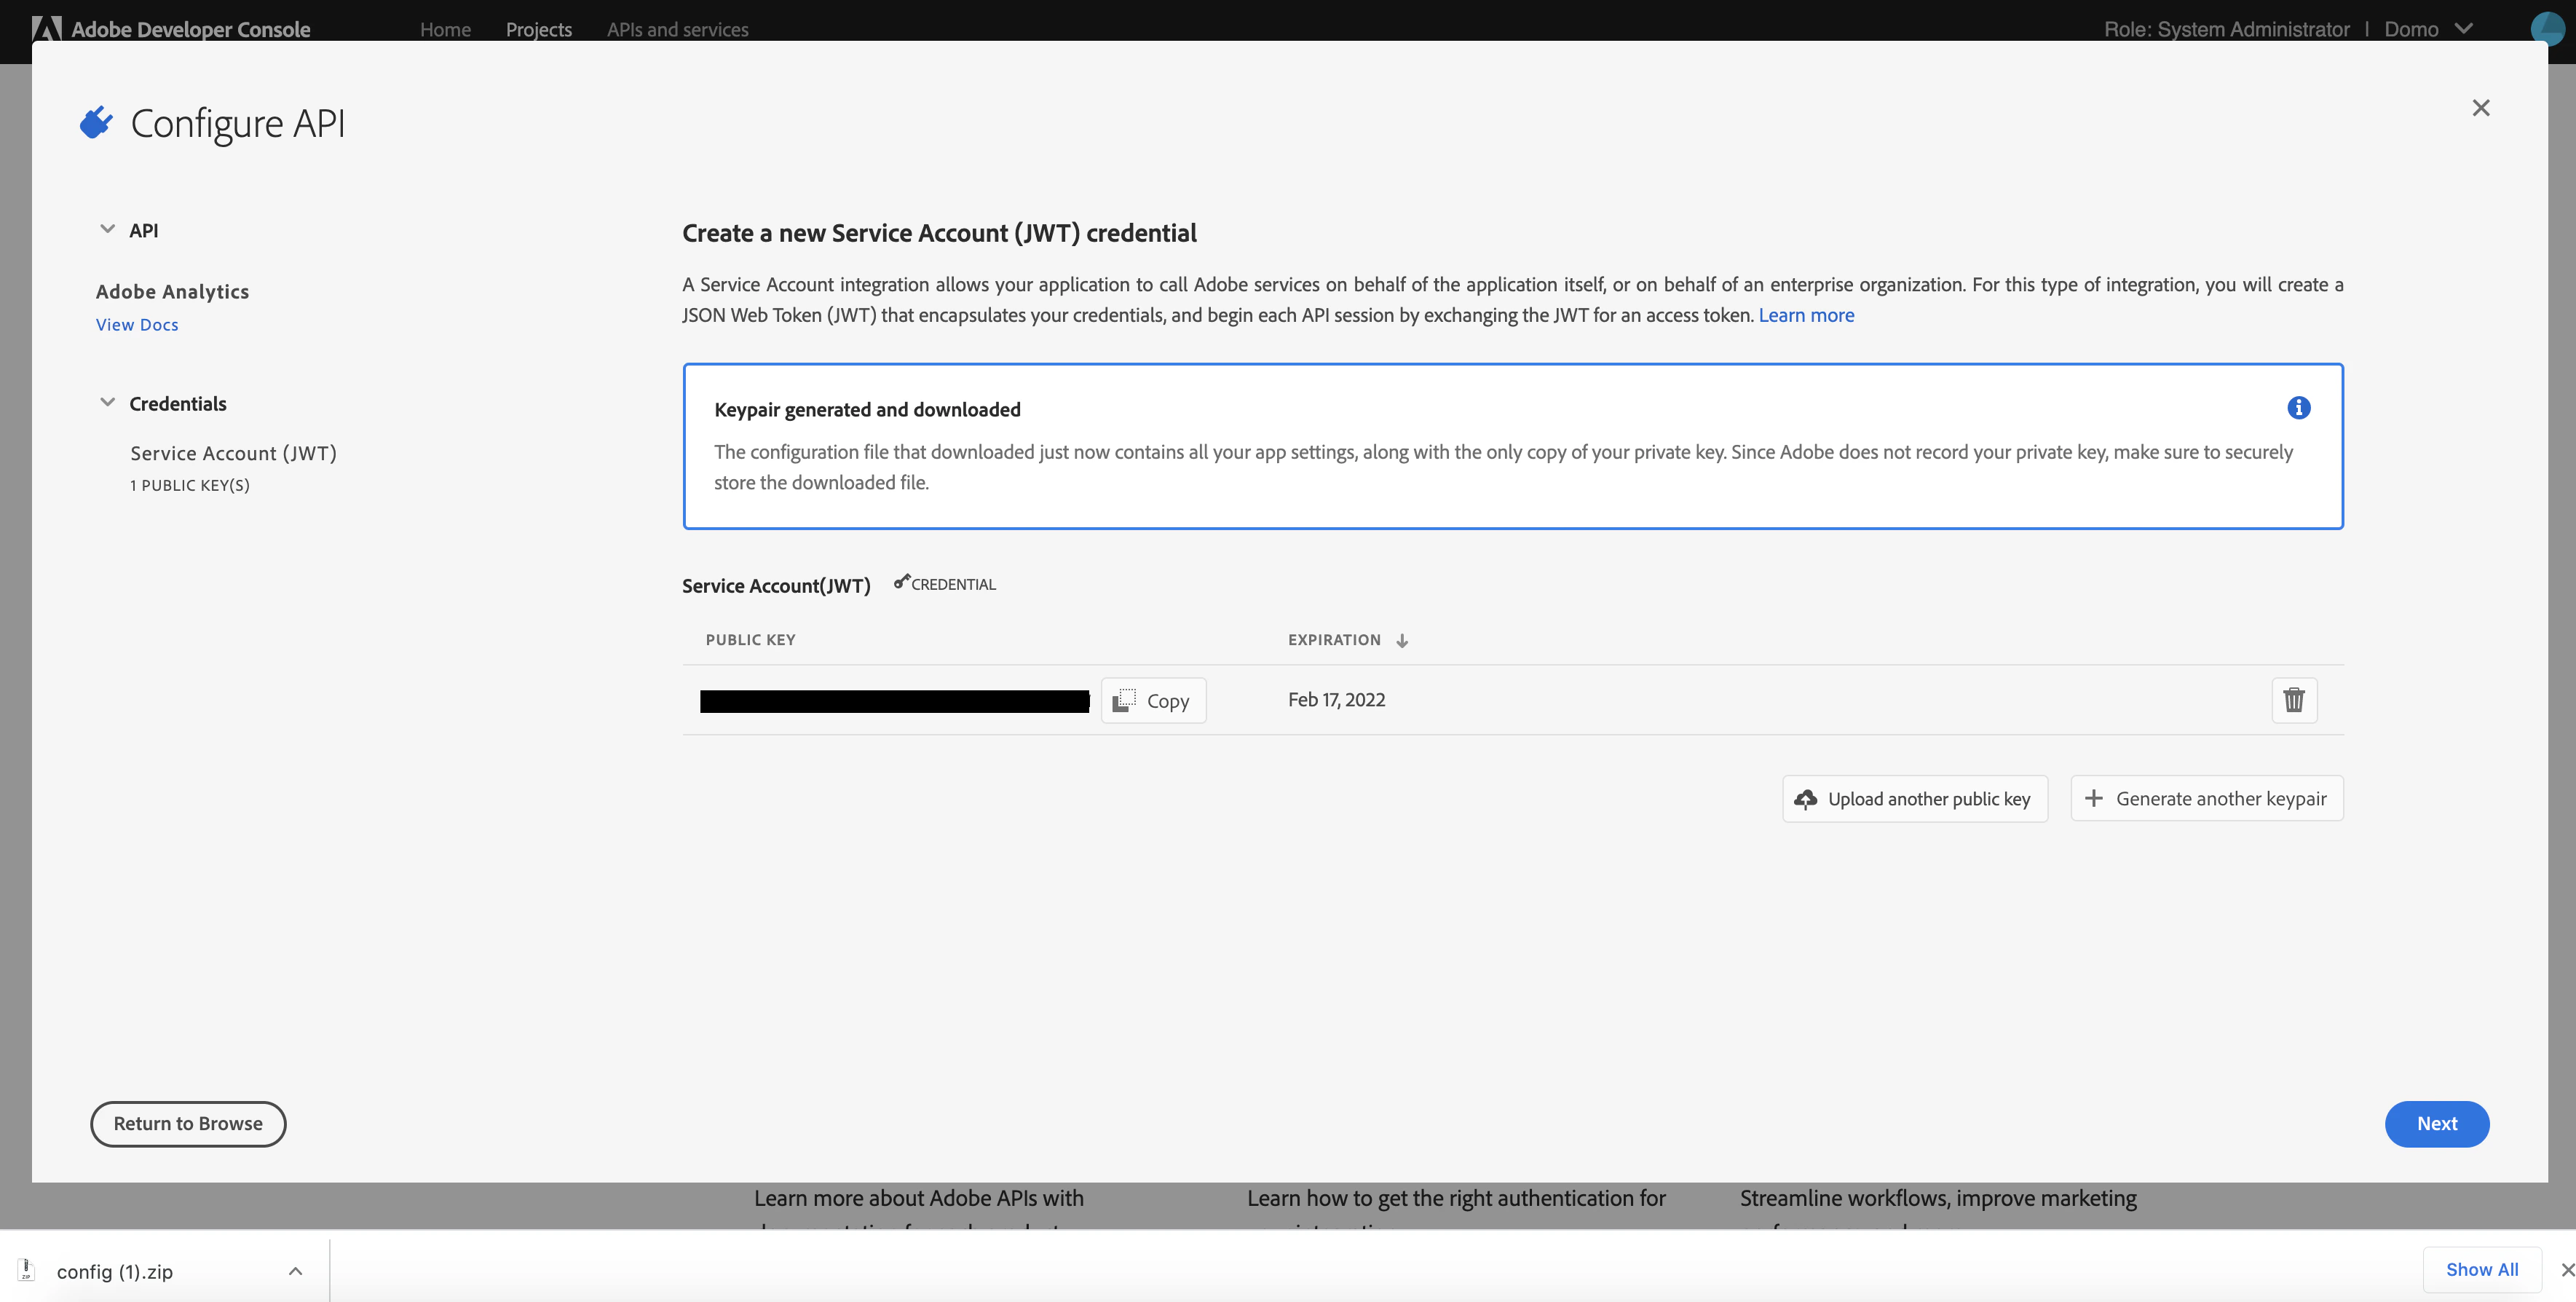Go to the Home tab
This screenshot has height=1302, width=2576.
(x=445, y=30)
